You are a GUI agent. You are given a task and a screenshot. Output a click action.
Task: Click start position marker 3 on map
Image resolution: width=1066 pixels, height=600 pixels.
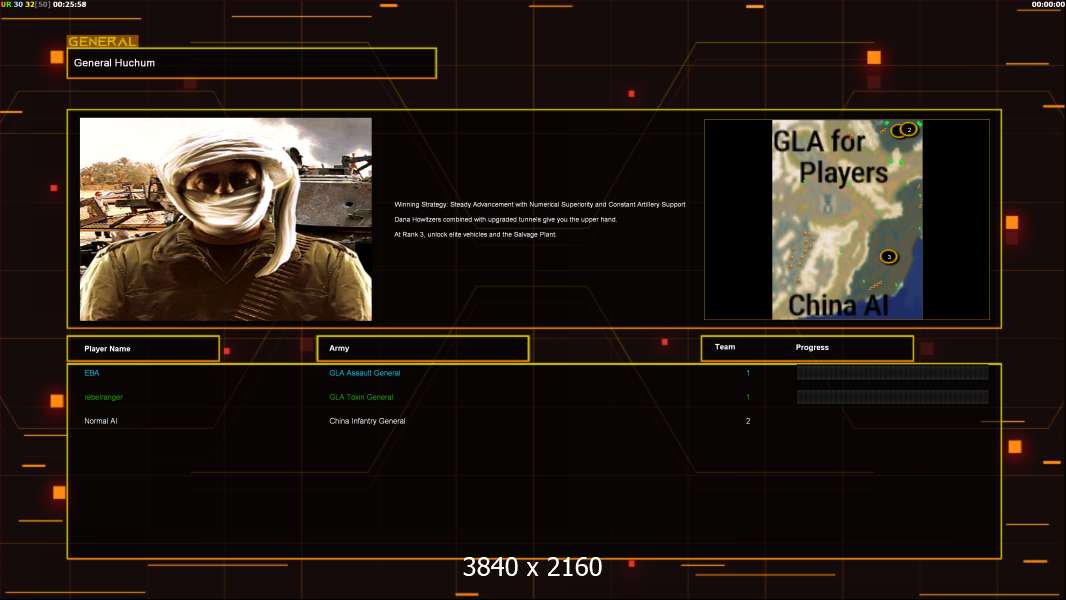[x=889, y=257]
